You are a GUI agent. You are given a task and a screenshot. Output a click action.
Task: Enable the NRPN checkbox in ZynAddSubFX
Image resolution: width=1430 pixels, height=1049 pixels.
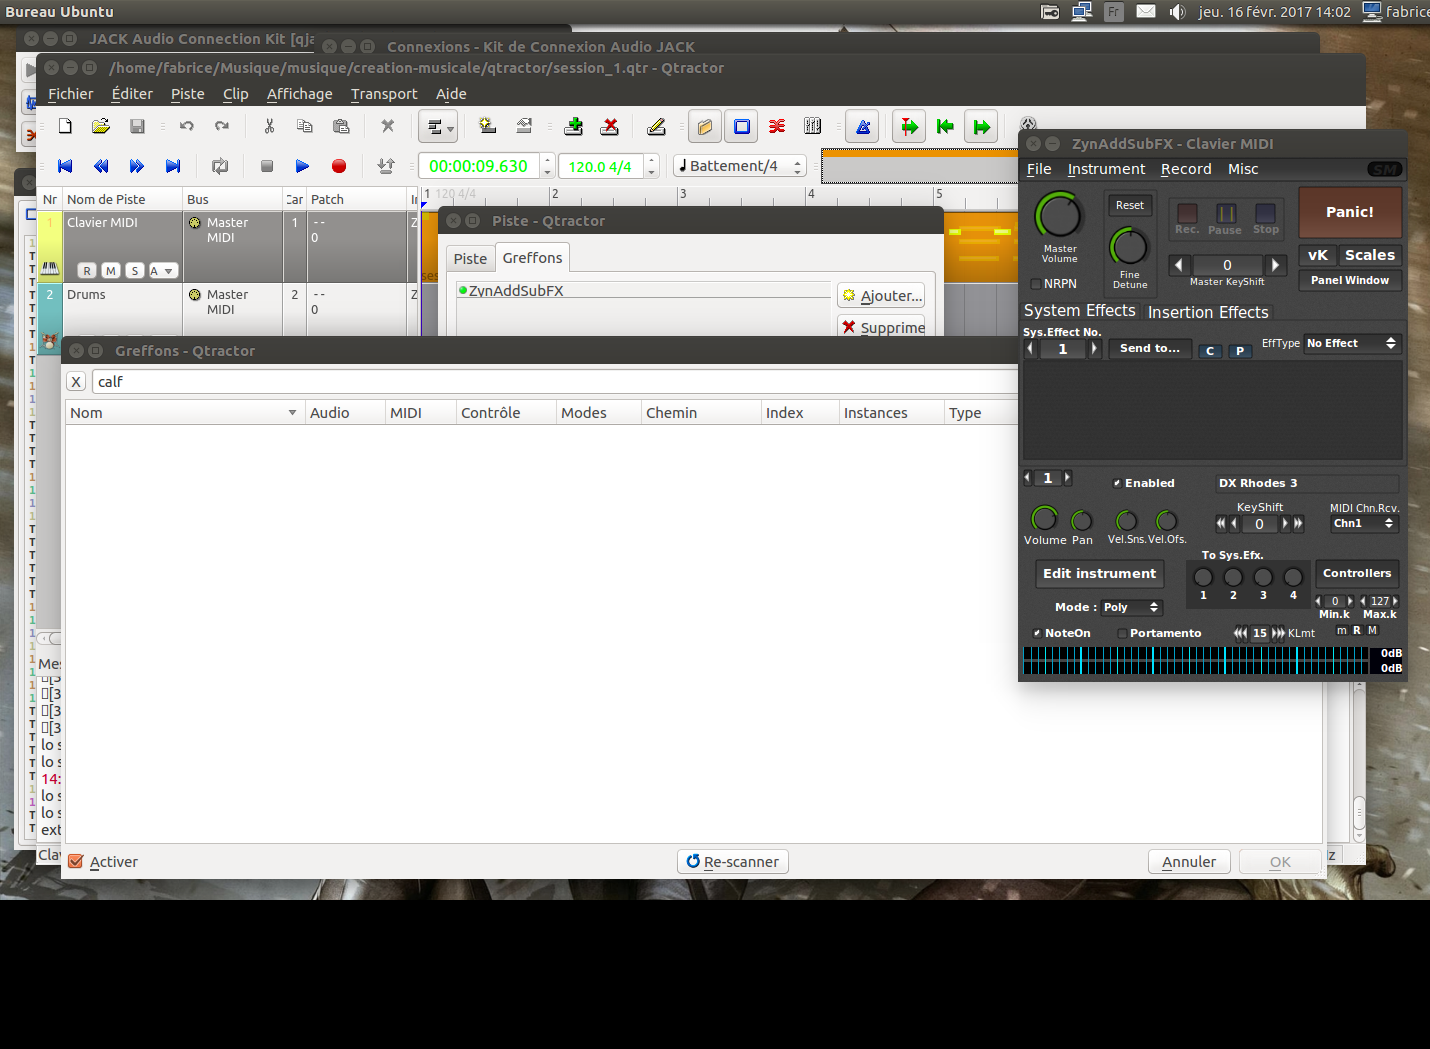click(1036, 284)
